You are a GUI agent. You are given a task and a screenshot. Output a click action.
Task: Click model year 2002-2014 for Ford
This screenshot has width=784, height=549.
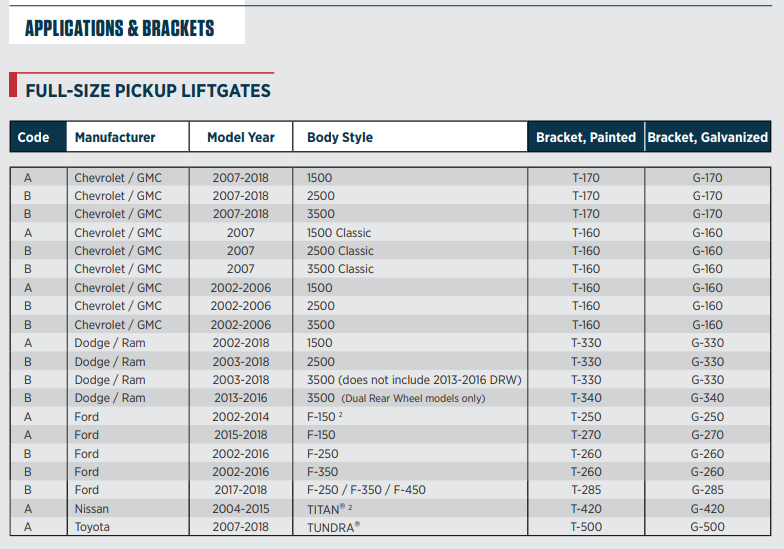[240, 416]
